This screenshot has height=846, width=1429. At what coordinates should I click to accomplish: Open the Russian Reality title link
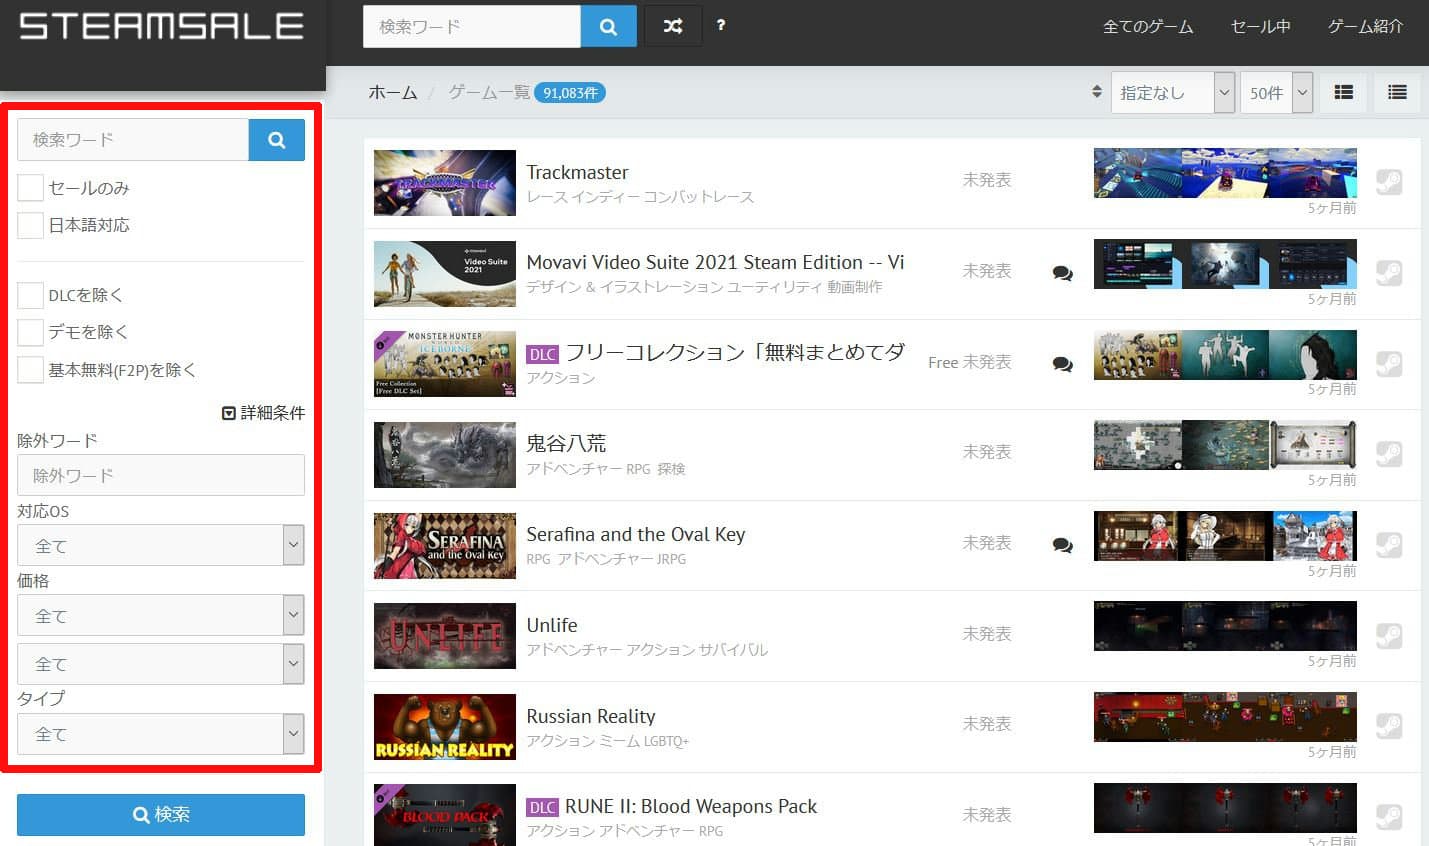pyautogui.click(x=591, y=716)
